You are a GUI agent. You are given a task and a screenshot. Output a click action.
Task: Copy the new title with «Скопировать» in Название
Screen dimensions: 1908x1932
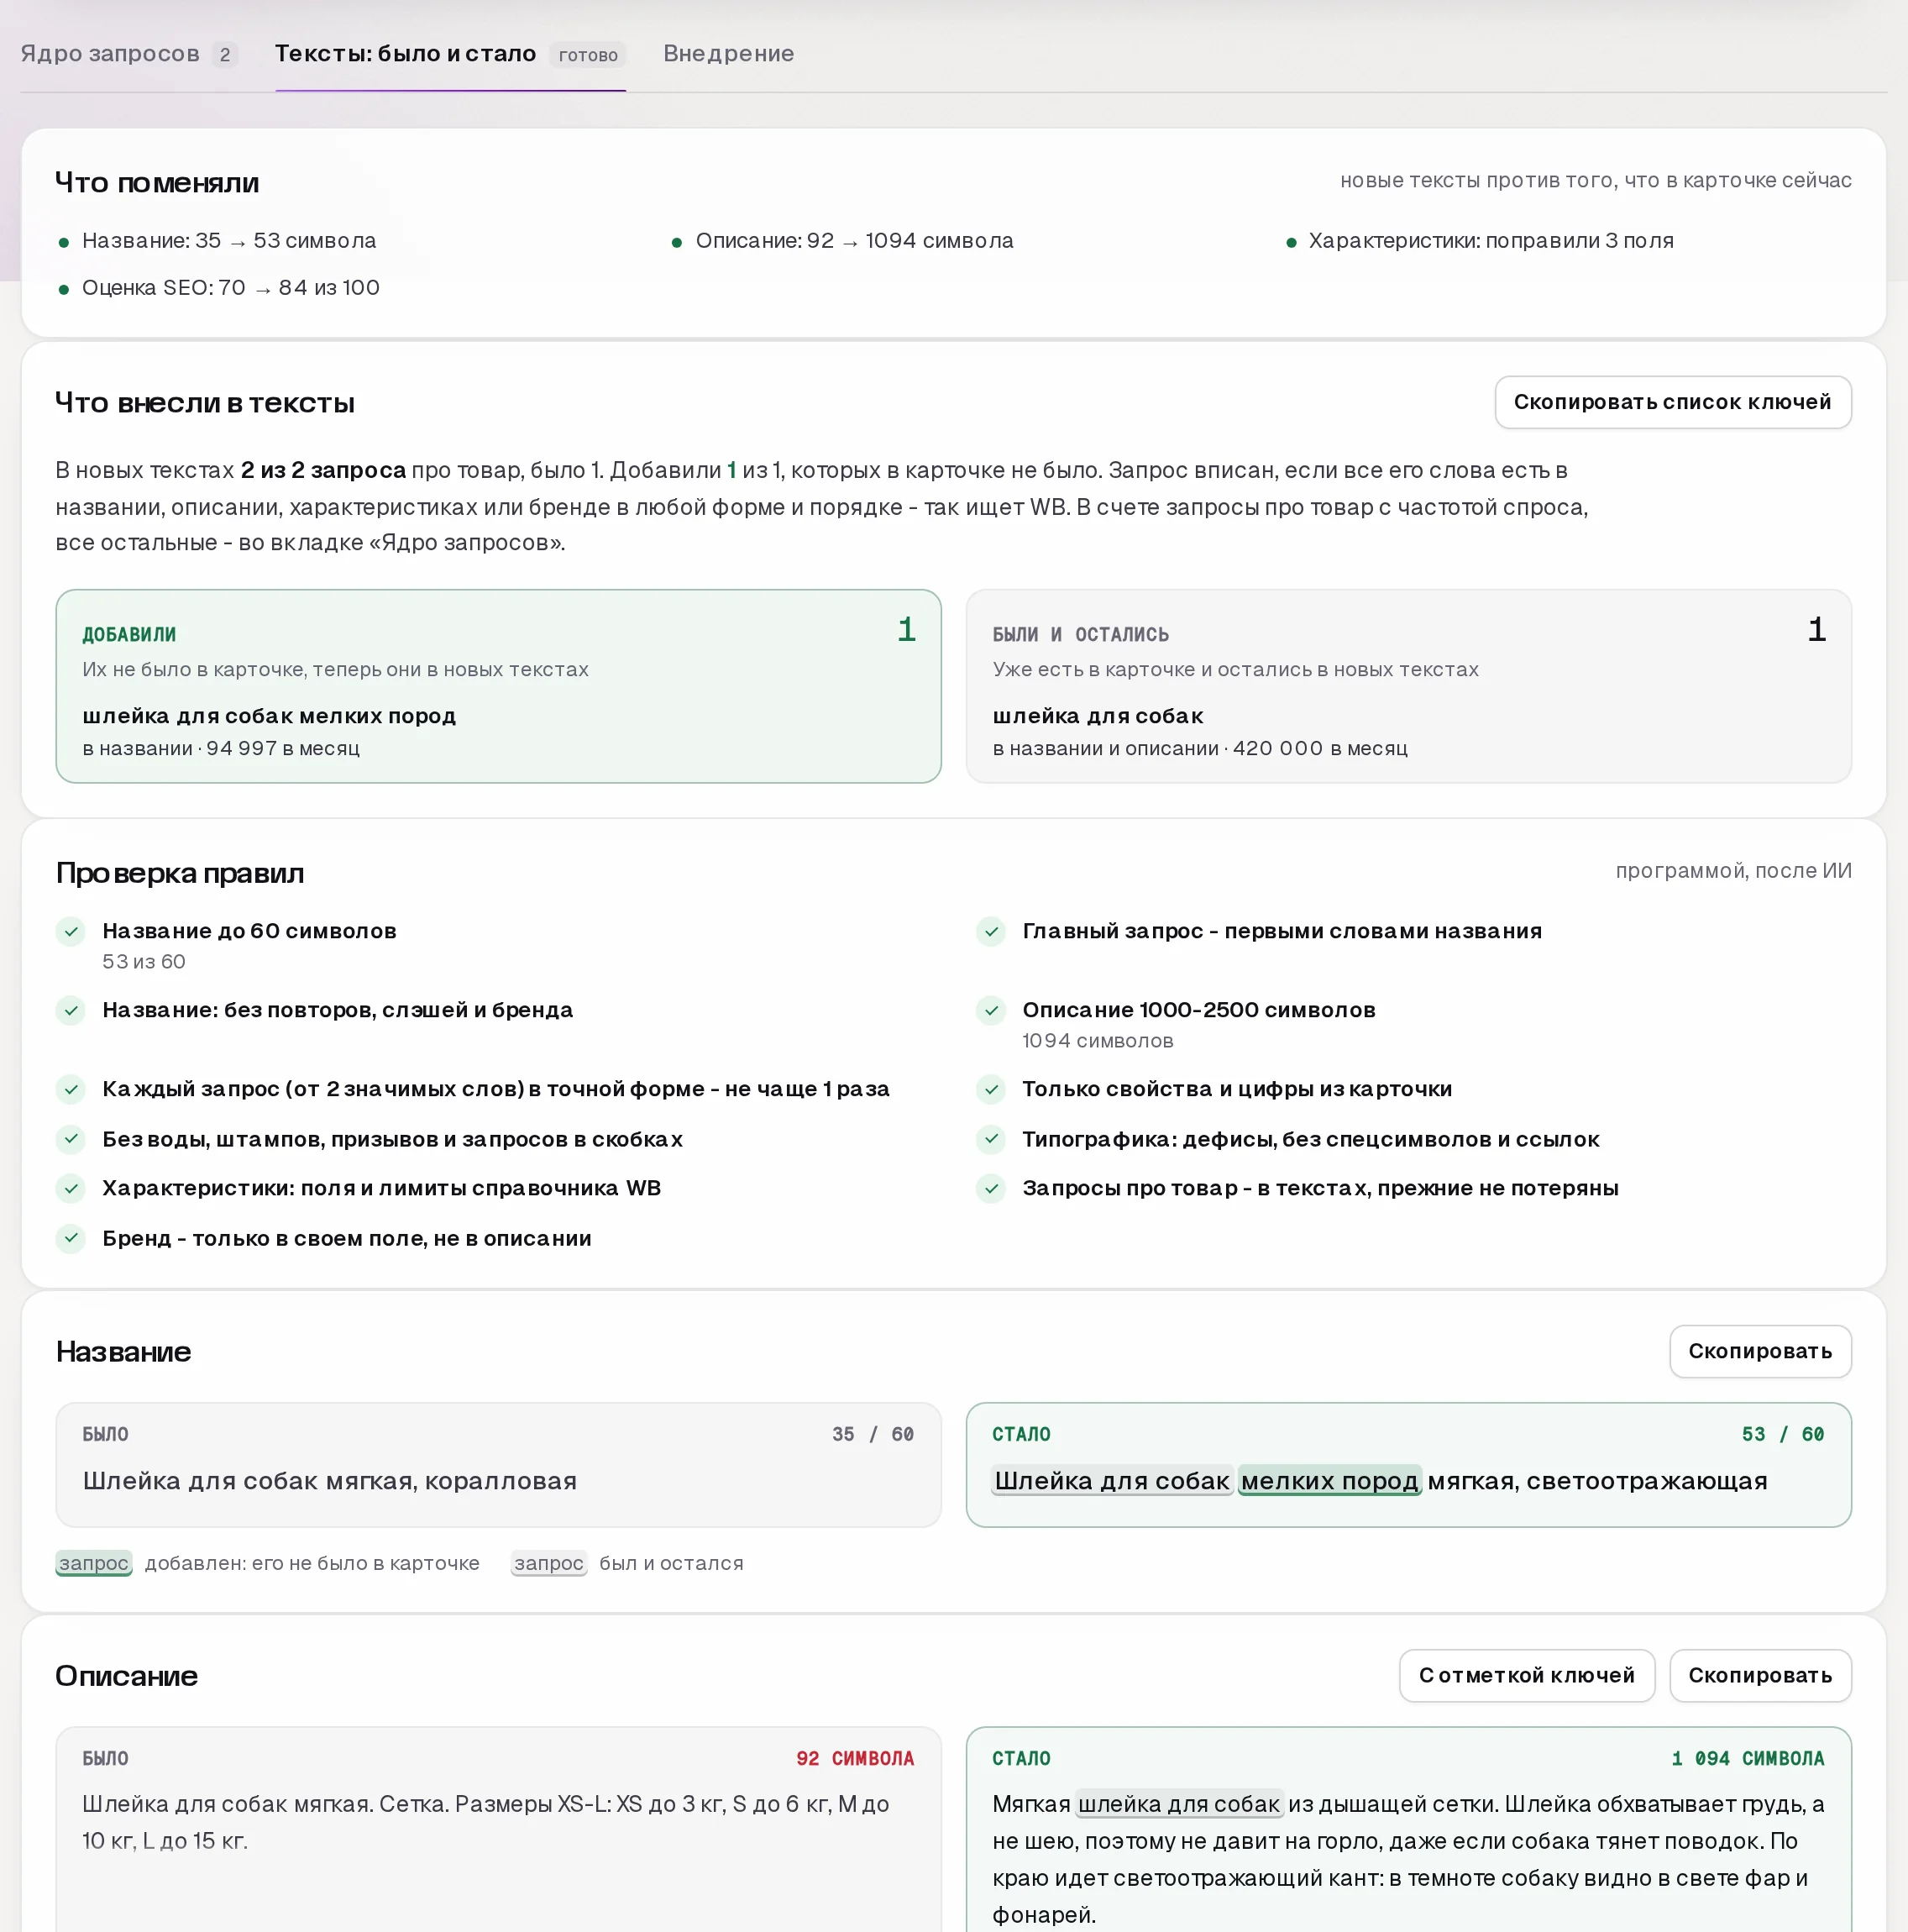1759,1351
